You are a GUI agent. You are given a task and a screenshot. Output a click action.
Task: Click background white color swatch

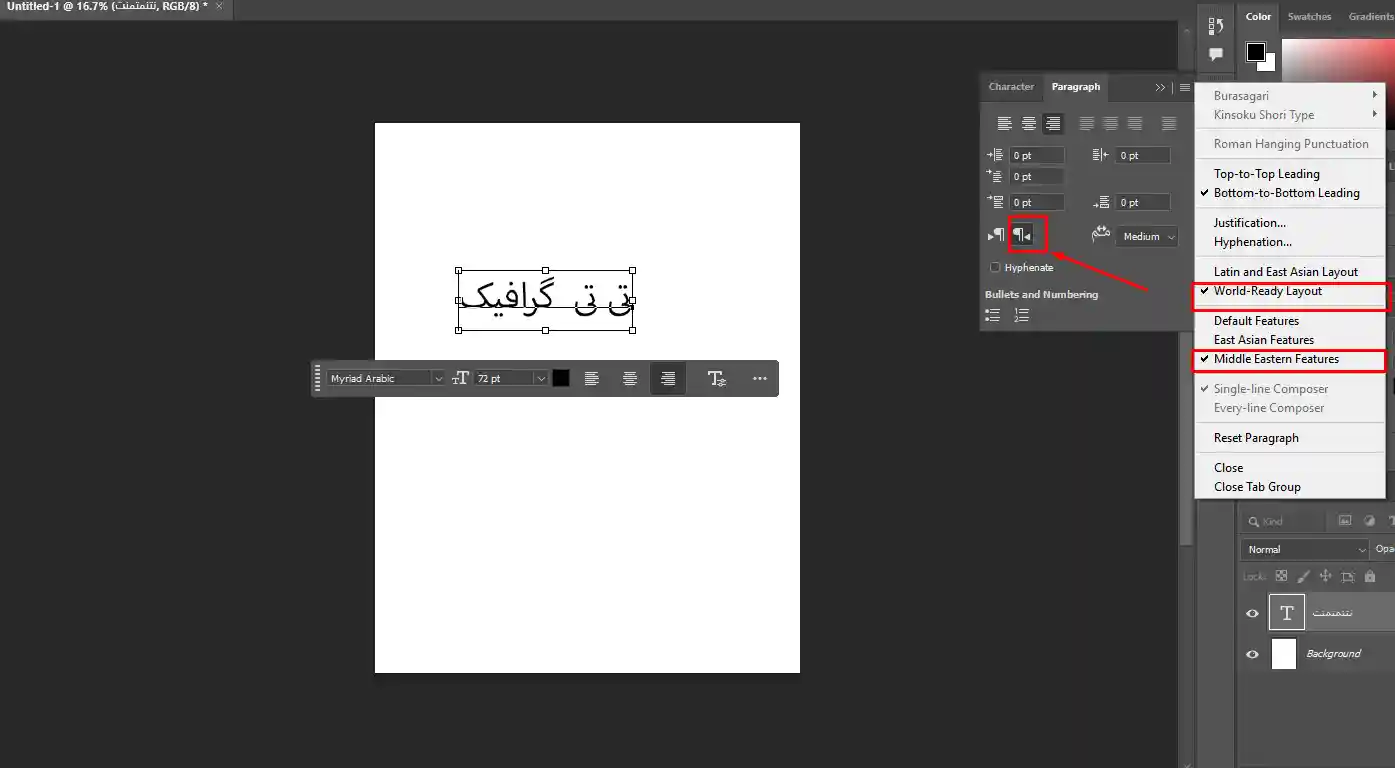(x=1269, y=64)
